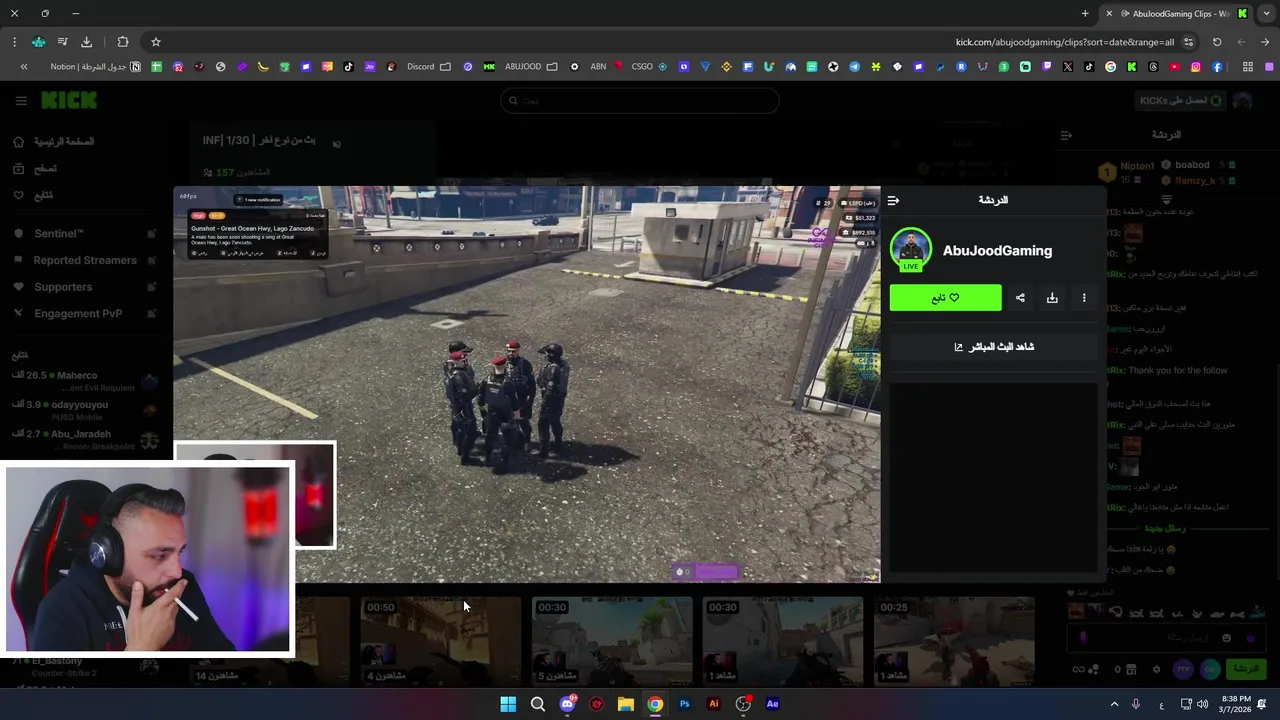Open the YouTube bookmark icon
The width and height of the screenshot is (1280, 720).
(x=1174, y=67)
